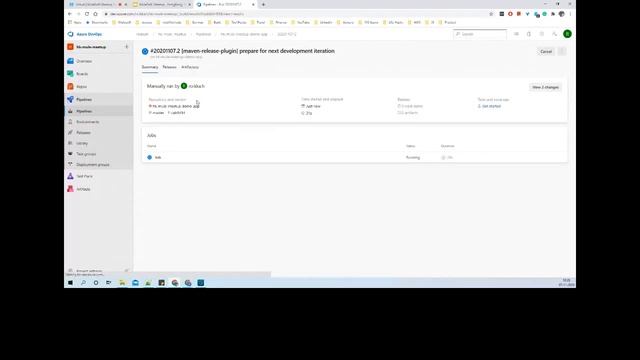
Task: Open Cortana circle in taskbar
Action: point(96,282)
